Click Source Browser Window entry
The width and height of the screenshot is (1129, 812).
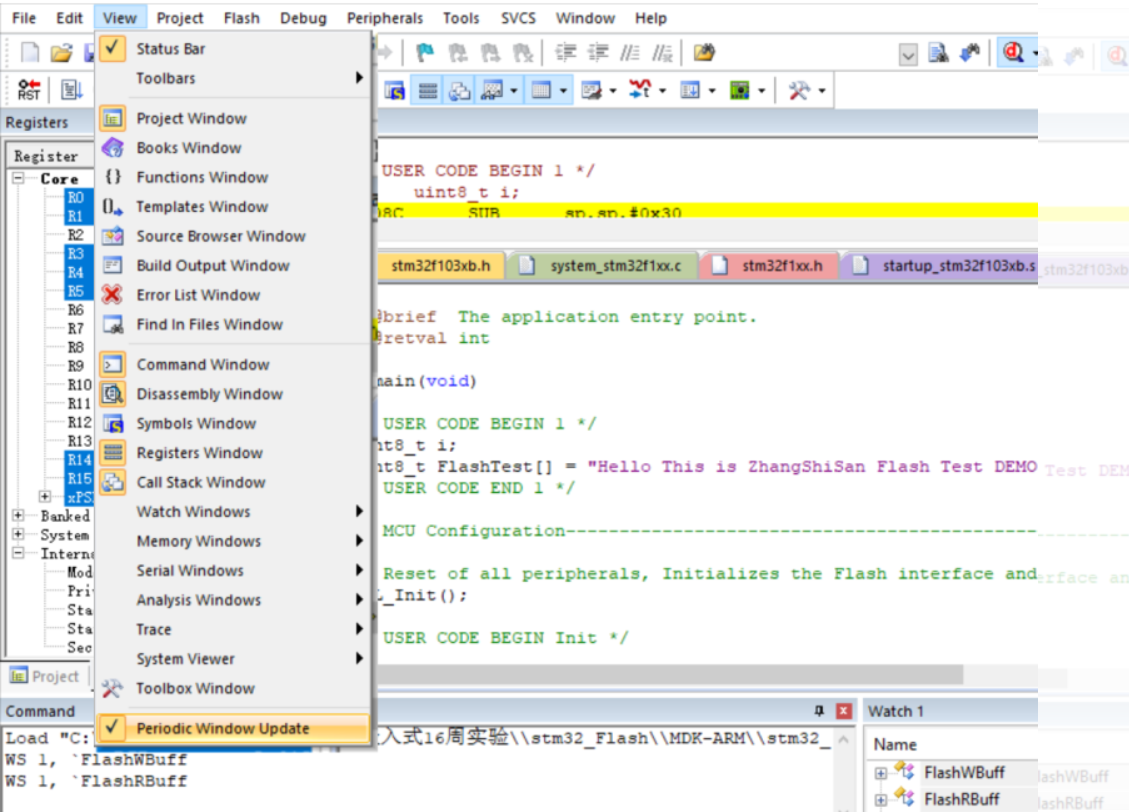[x=233, y=236]
